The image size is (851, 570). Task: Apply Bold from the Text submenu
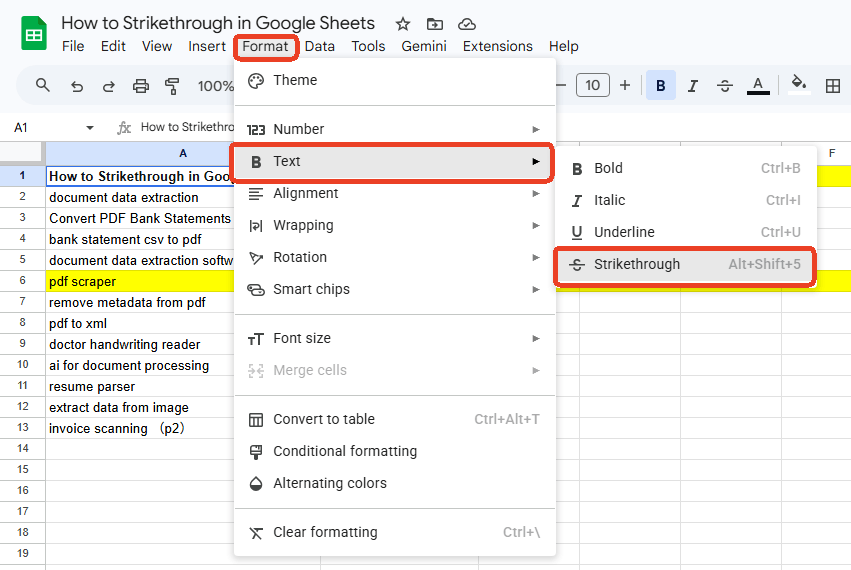(x=686, y=168)
